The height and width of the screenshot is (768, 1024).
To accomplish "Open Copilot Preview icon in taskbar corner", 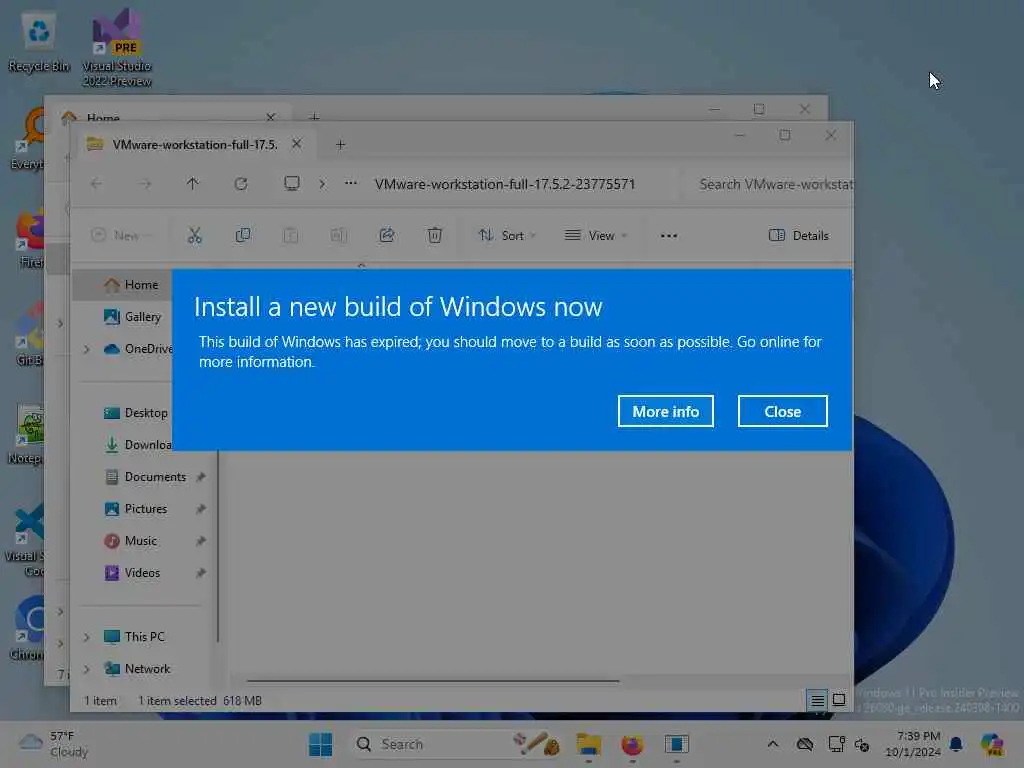I will [992, 744].
